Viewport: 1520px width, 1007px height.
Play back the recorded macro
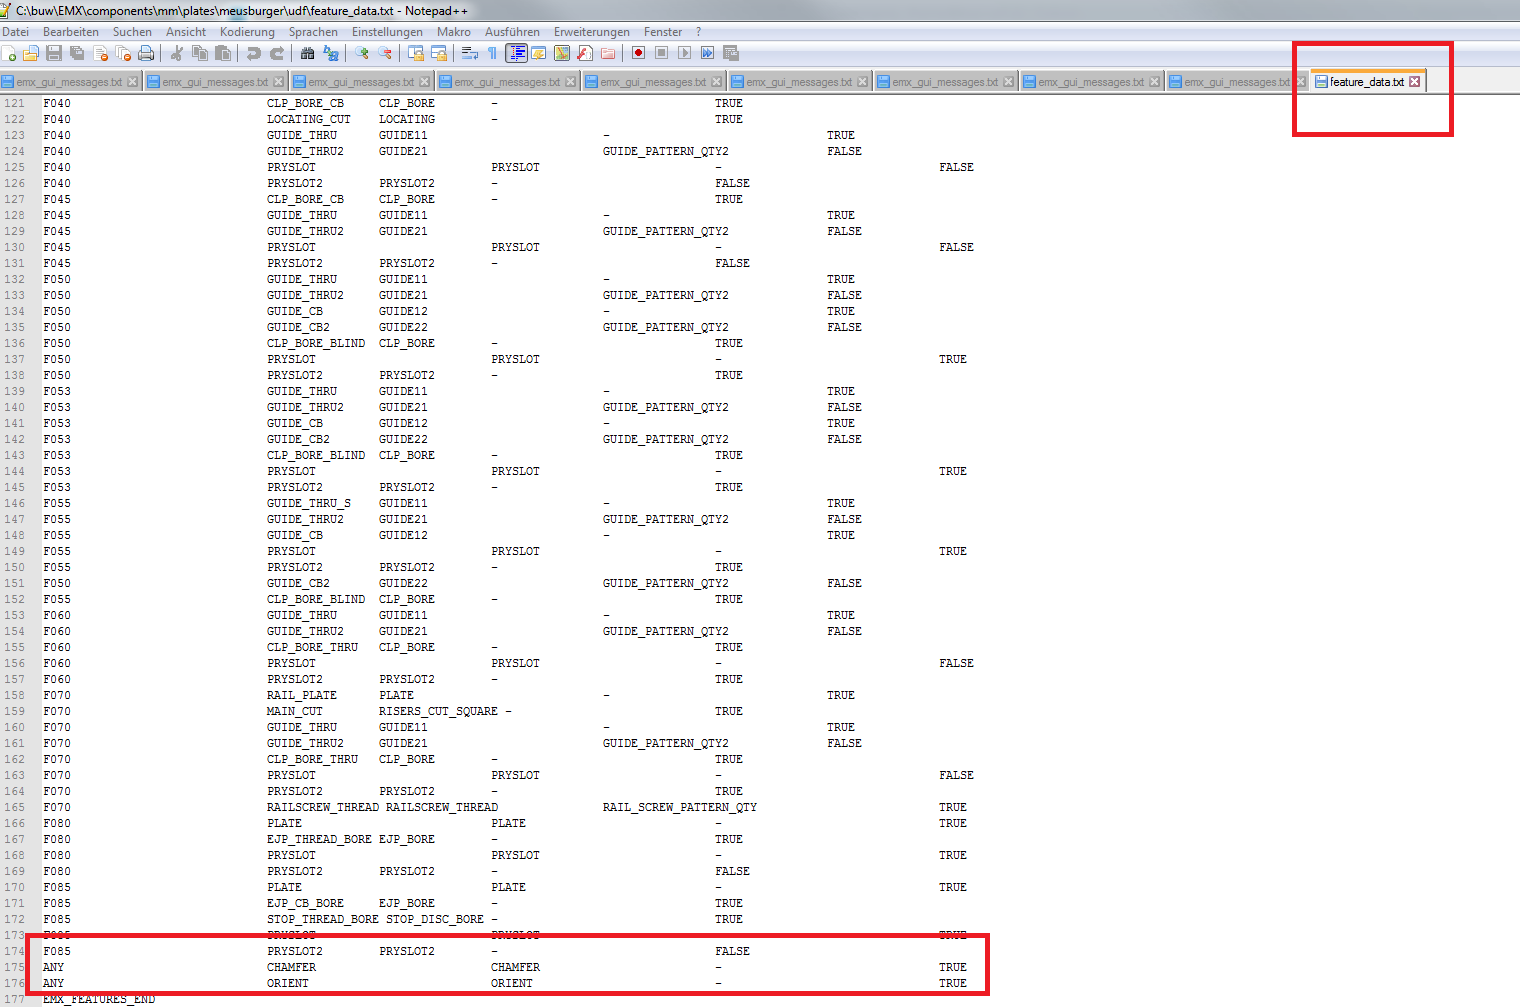click(x=684, y=53)
